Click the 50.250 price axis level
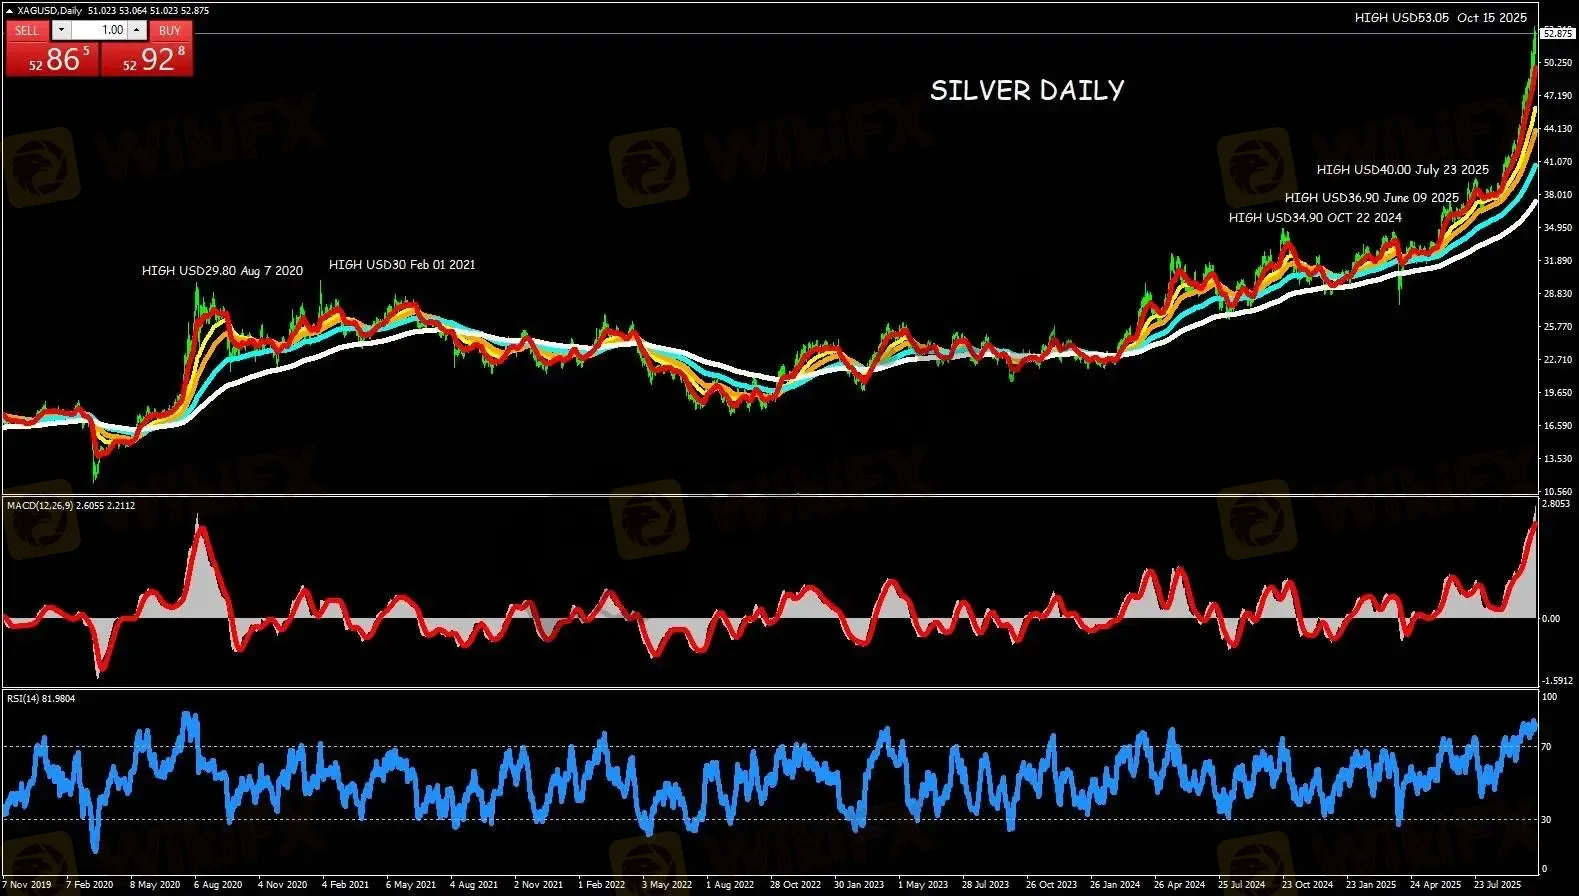1579x896 pixels. [x=1558, y=63]
